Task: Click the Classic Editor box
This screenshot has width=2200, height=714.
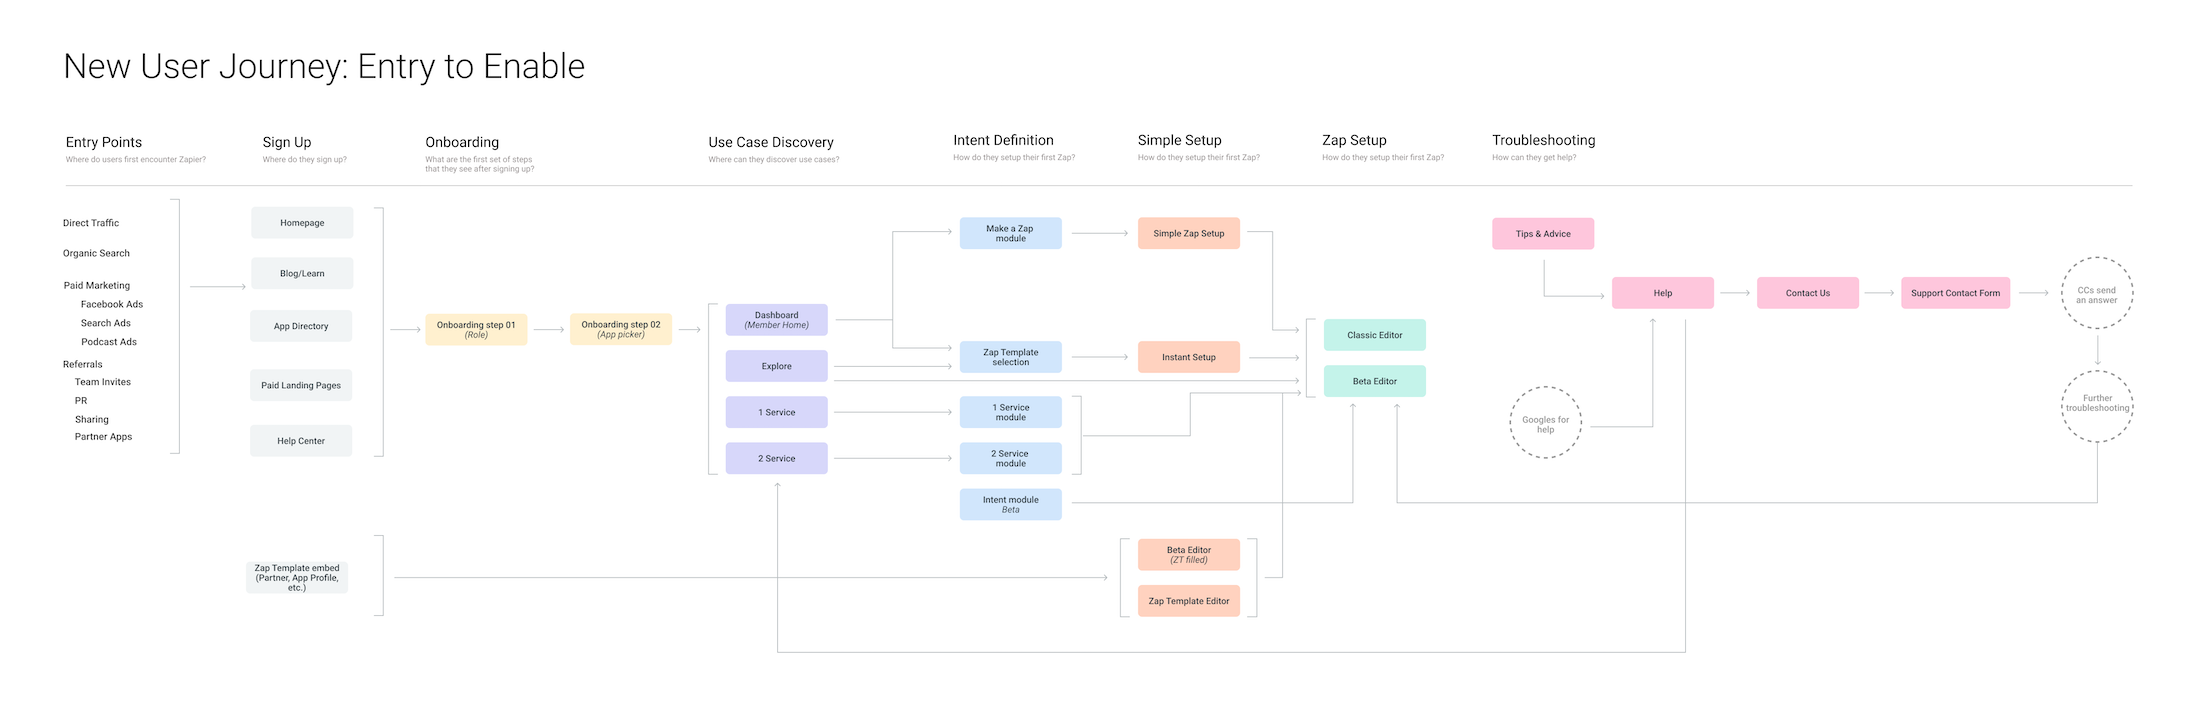Action: [x=1374, y=335]
